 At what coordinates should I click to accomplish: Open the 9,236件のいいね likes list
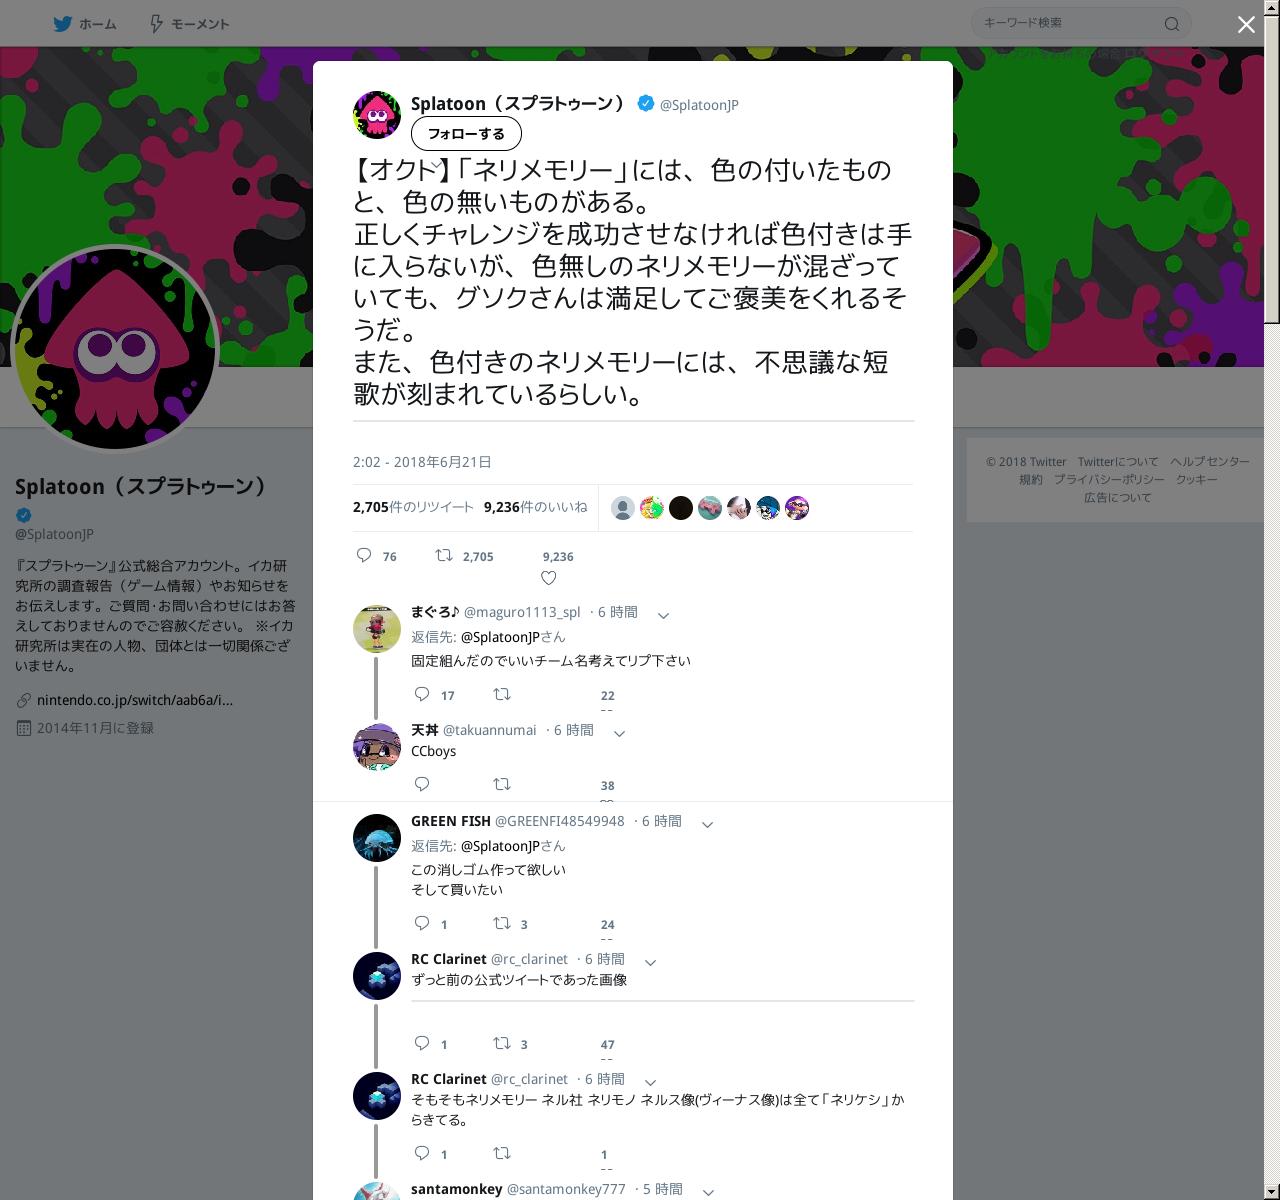click(536, 507)
